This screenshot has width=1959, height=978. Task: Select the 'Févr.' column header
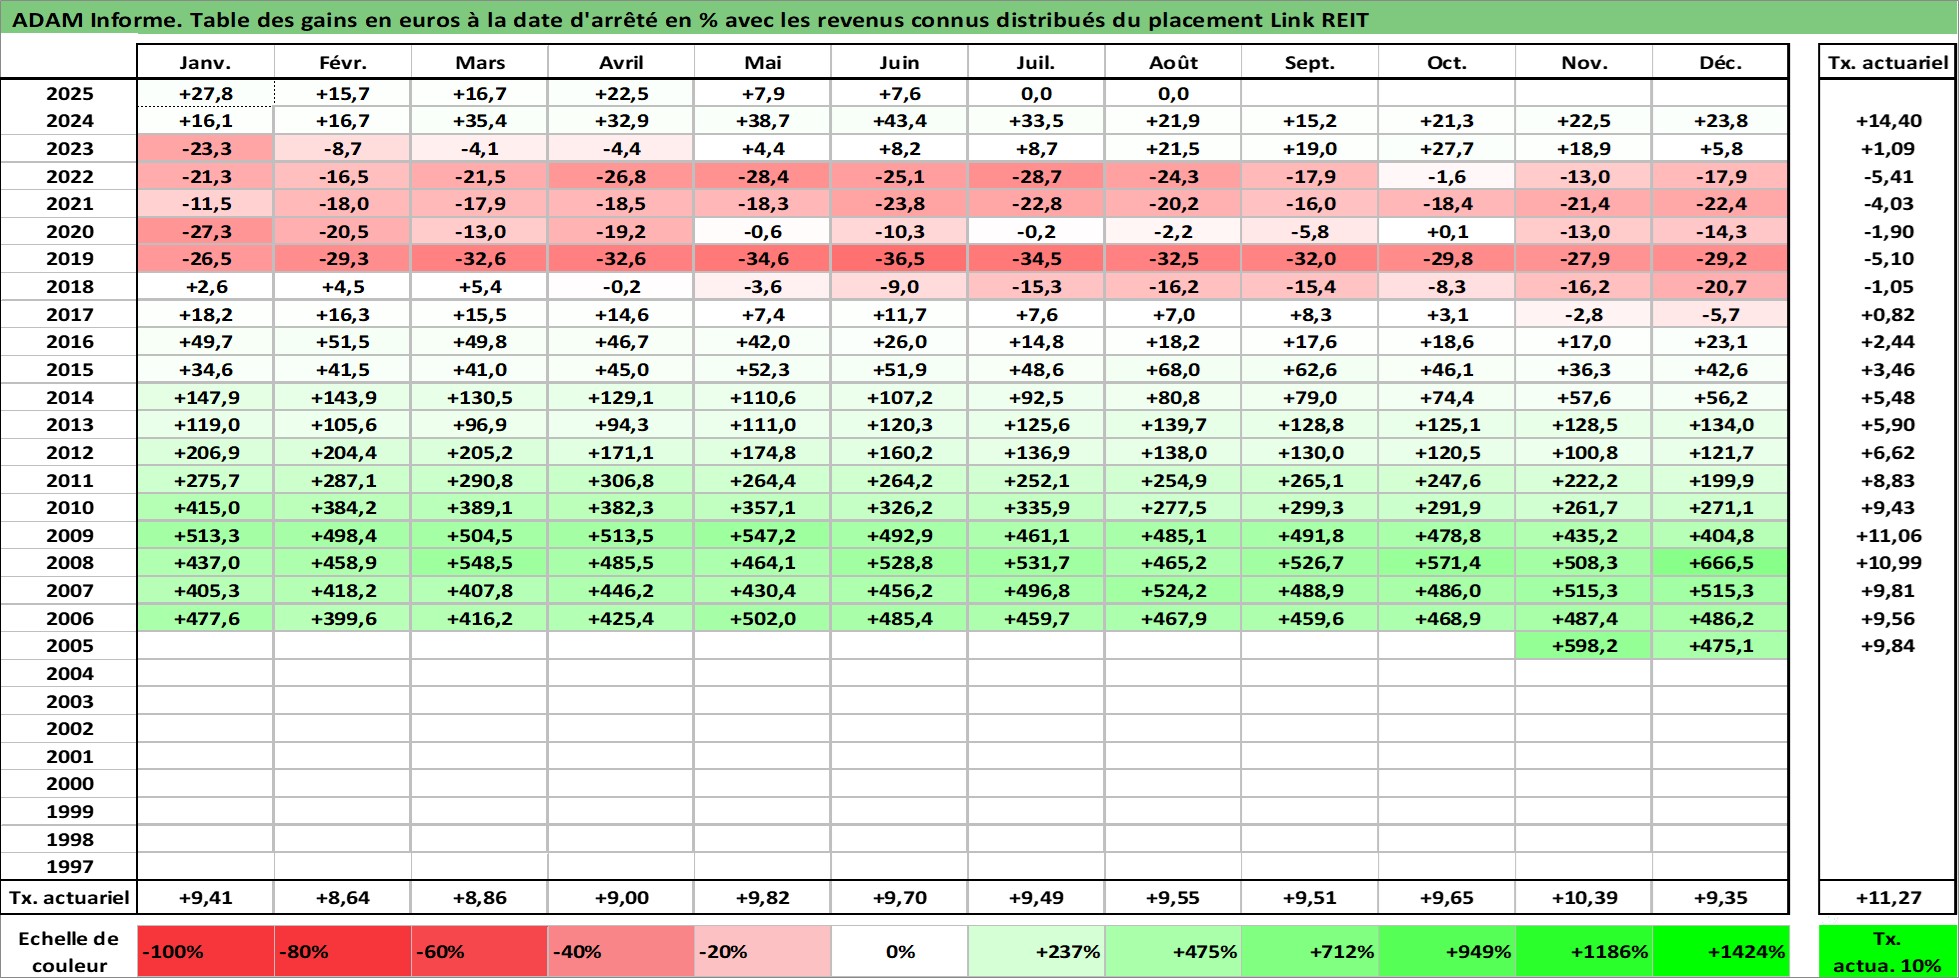pos(342,62)
